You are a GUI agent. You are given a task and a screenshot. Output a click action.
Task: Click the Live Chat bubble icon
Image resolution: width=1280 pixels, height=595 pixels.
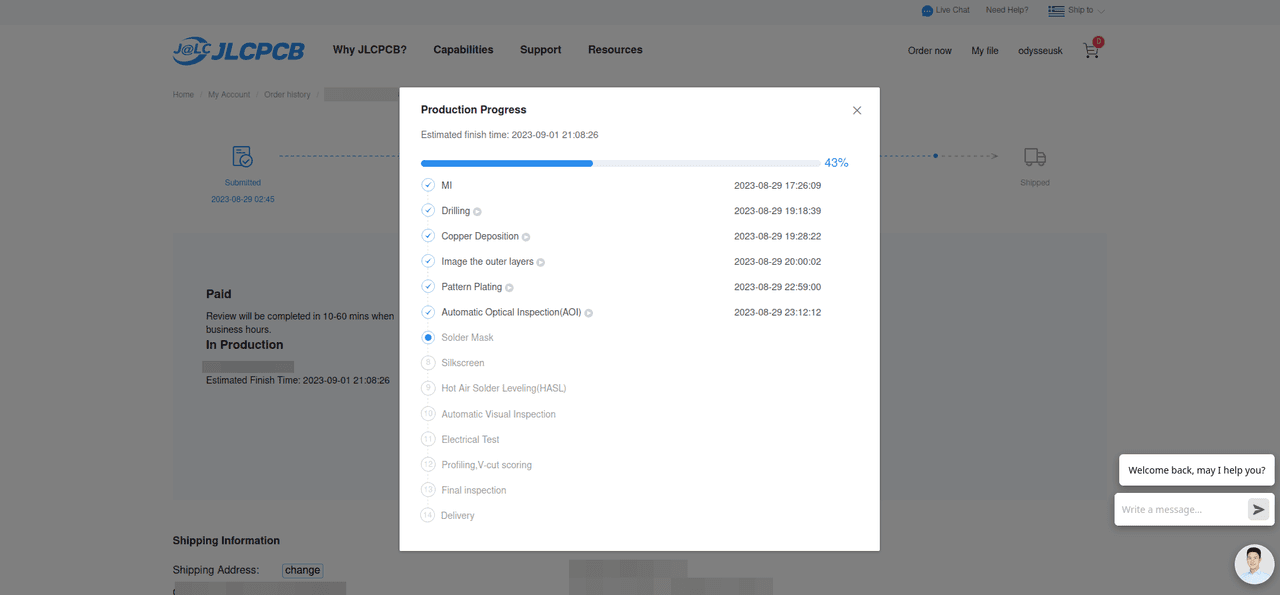pos(927,11)
